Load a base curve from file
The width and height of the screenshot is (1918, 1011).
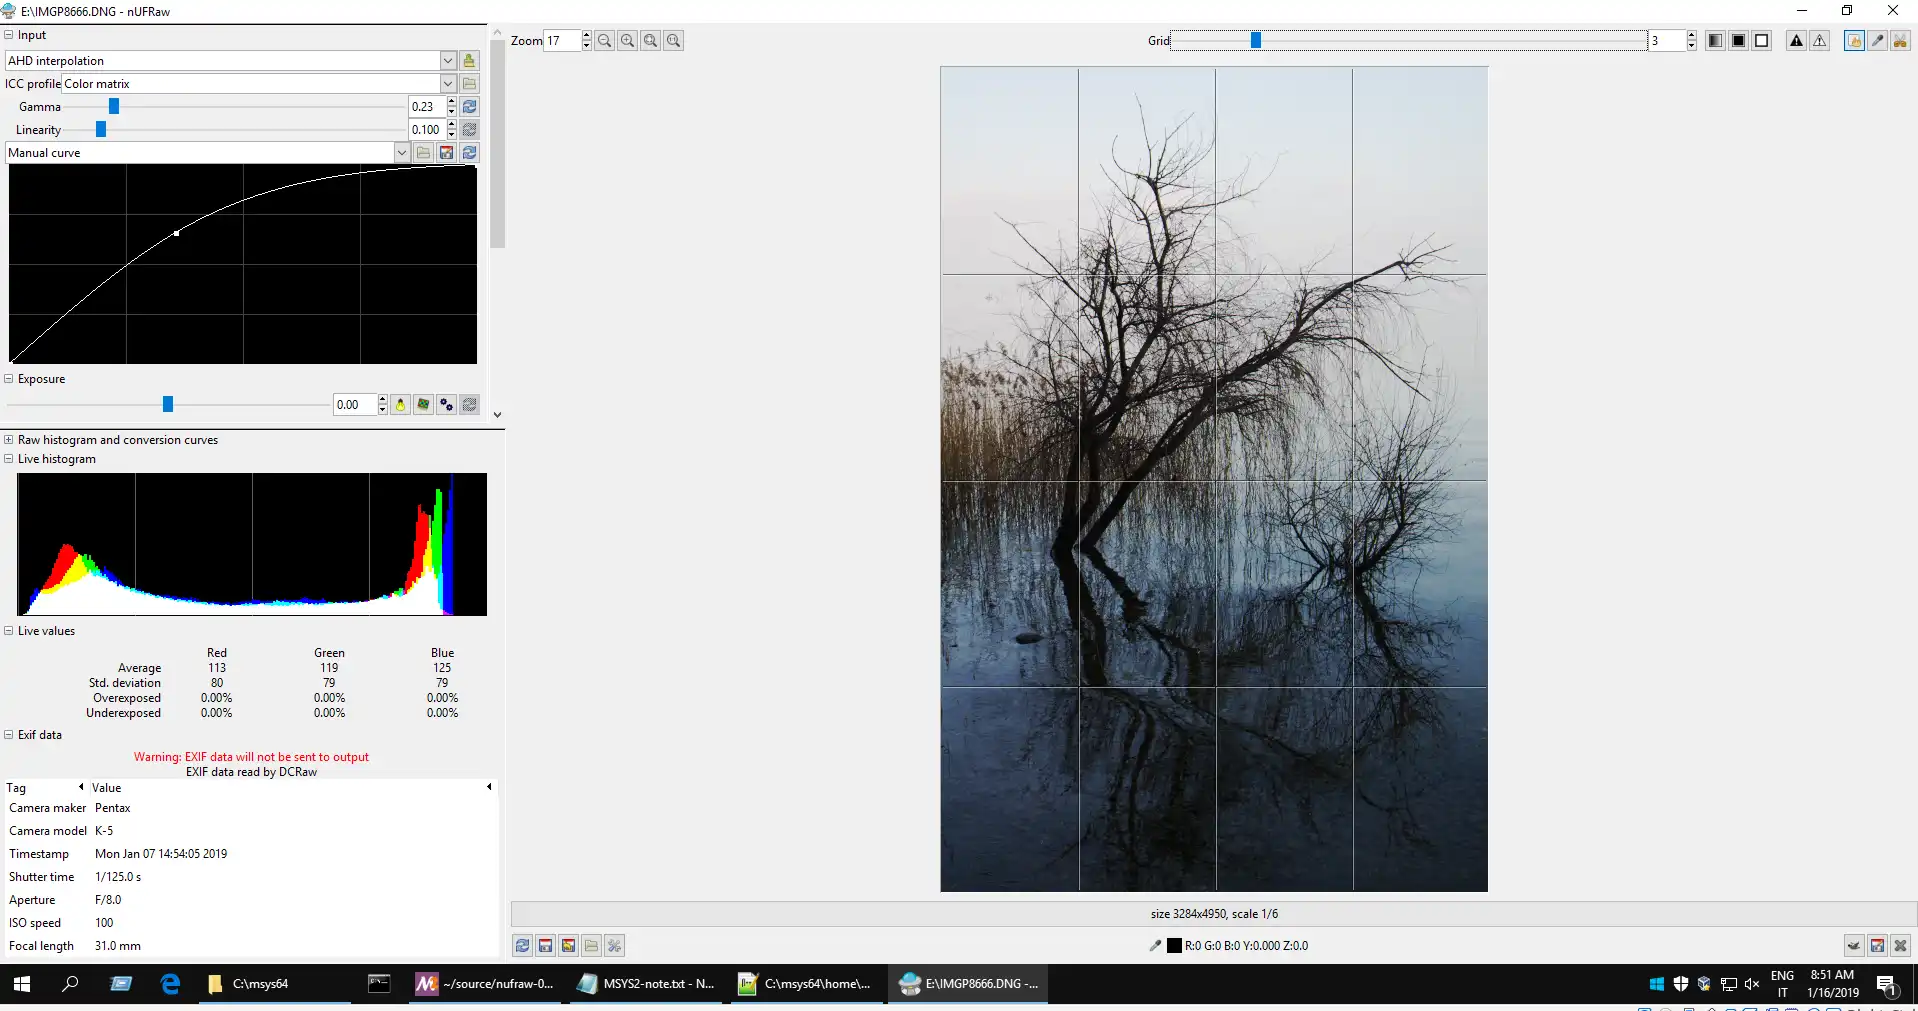click(423, 153)
